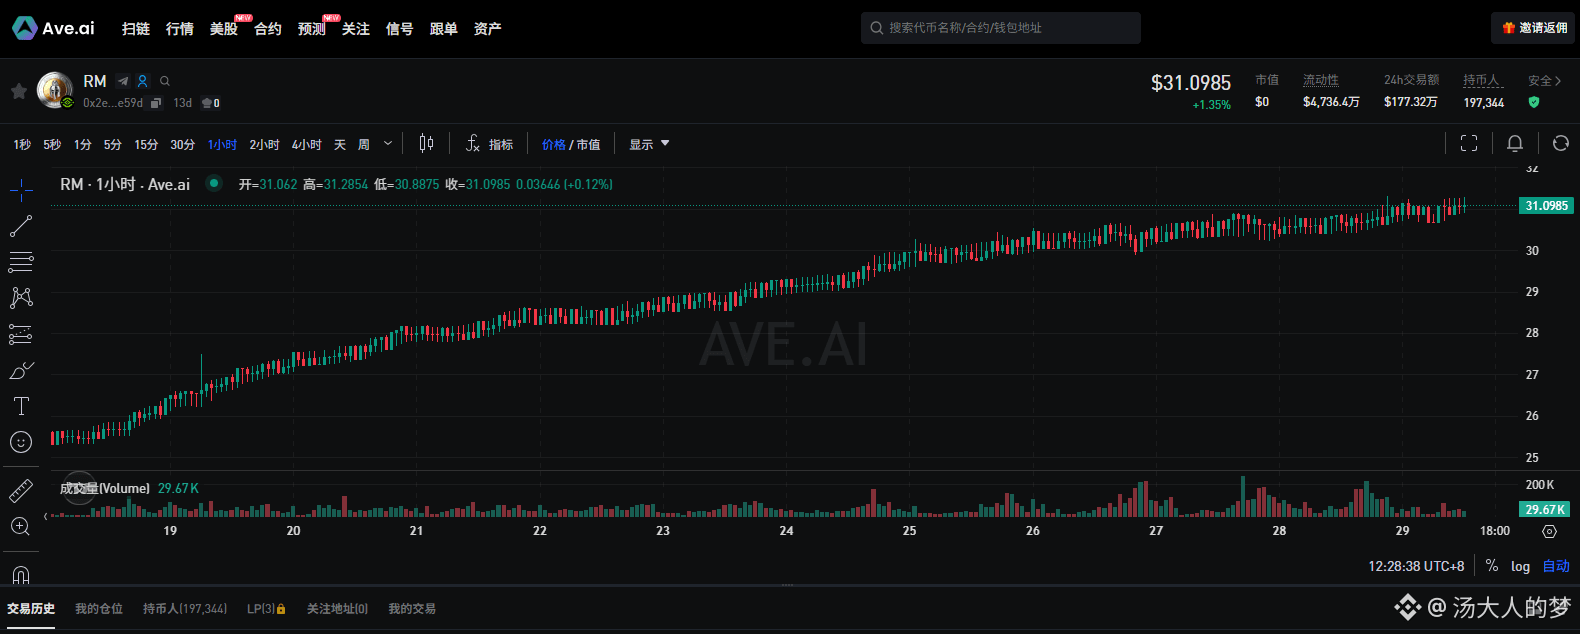Switch chart to price mode
The image size is (1580, 634).
pyautogui.click(x=553, y=145)
